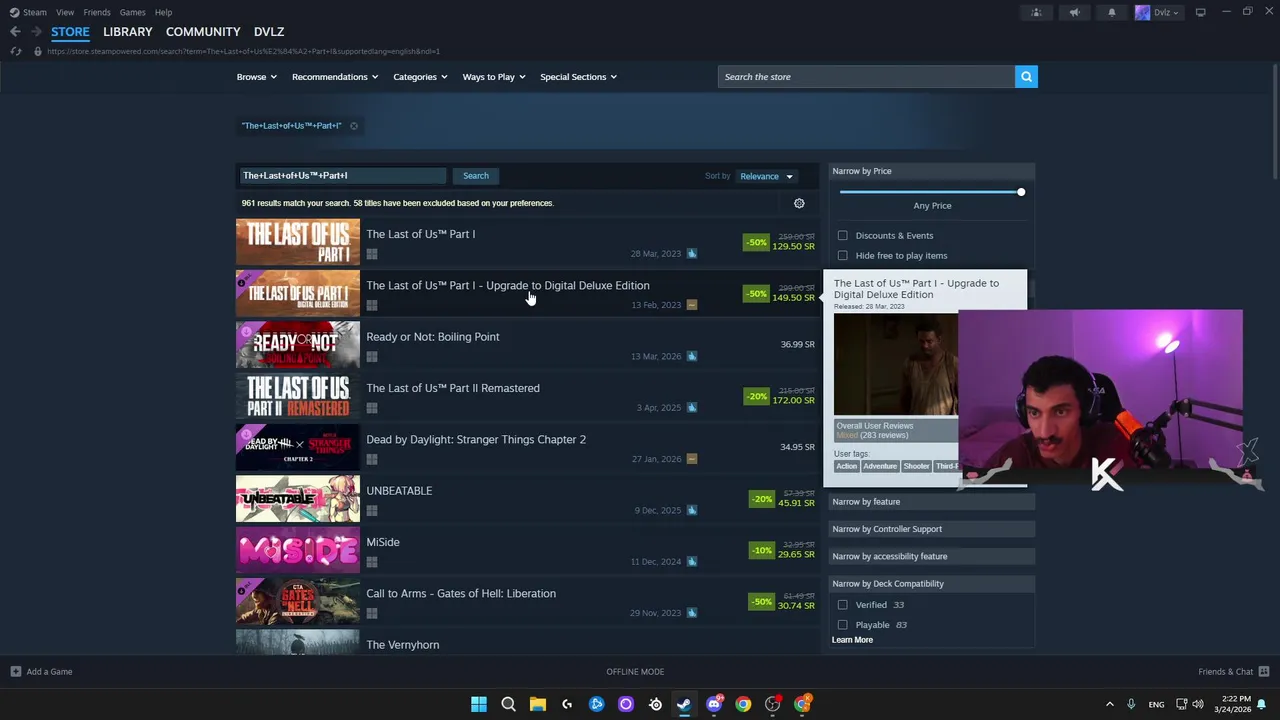This screenshot has width=1280, height=720.
Task: Click the microphone tray icon
Action: [x=1131, y=704]
